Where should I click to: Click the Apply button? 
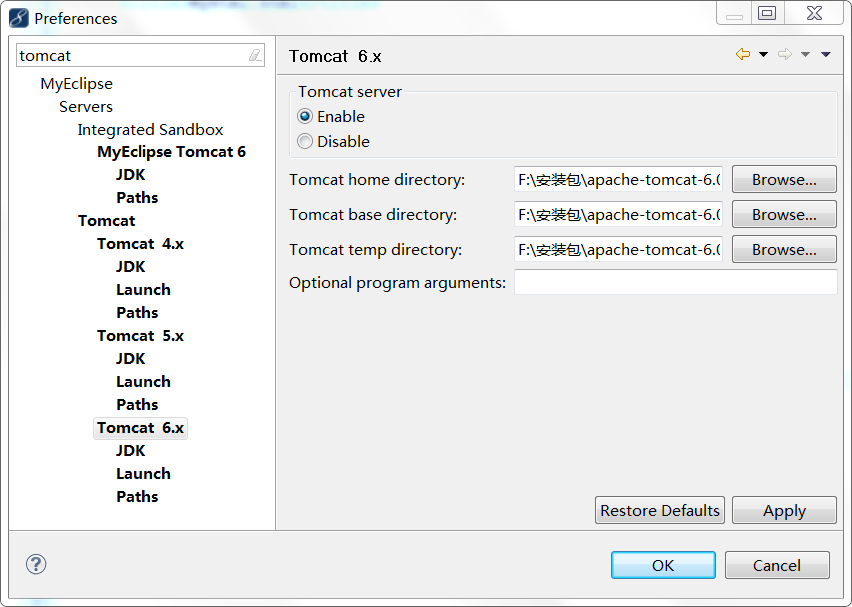pyautogui.click(x=784, y=510)
